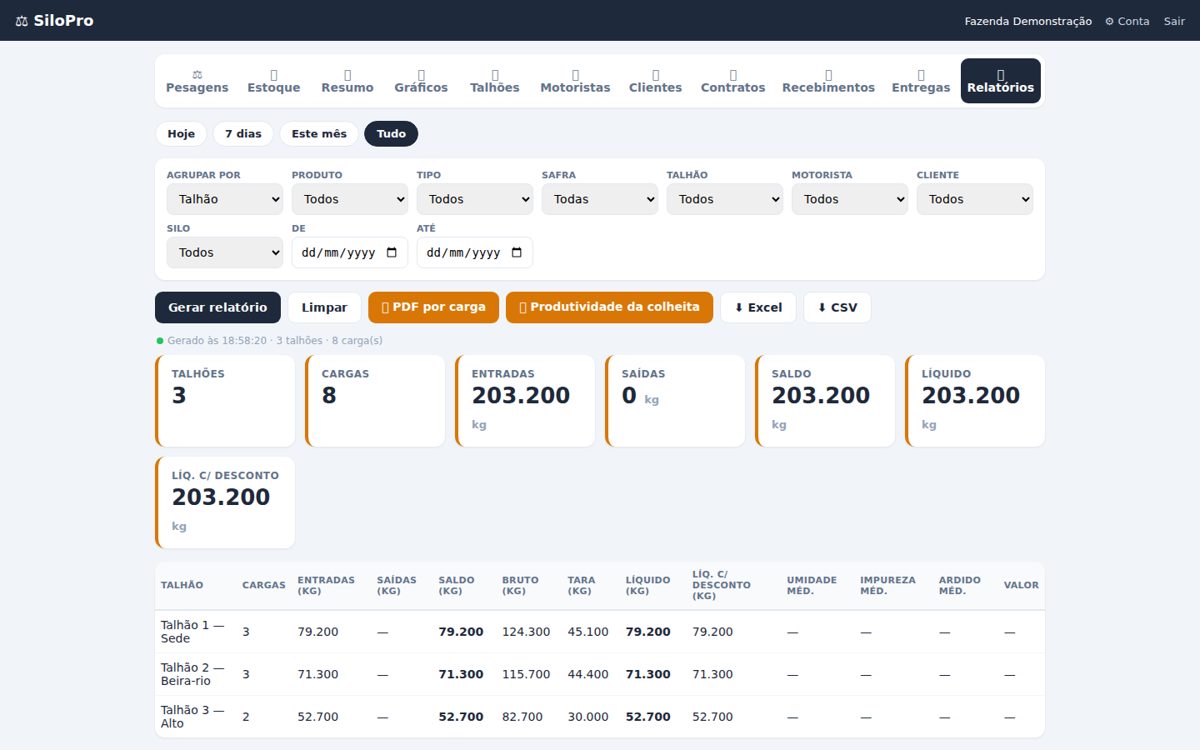This screenshot has width=1200, height=750.
Task: Select the Este mês period filter
Action: click(x=319, y=134)
